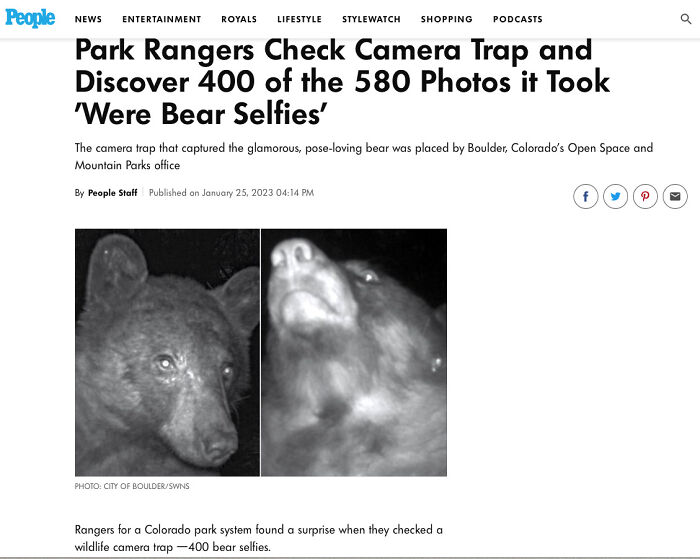Open the Entertainment menu
Screen dimensions: 700x559
[162, 19]
